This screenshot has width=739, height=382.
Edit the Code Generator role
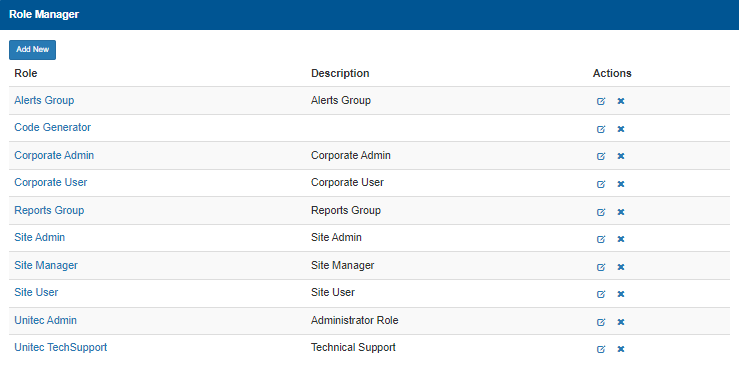pos(601,129)
